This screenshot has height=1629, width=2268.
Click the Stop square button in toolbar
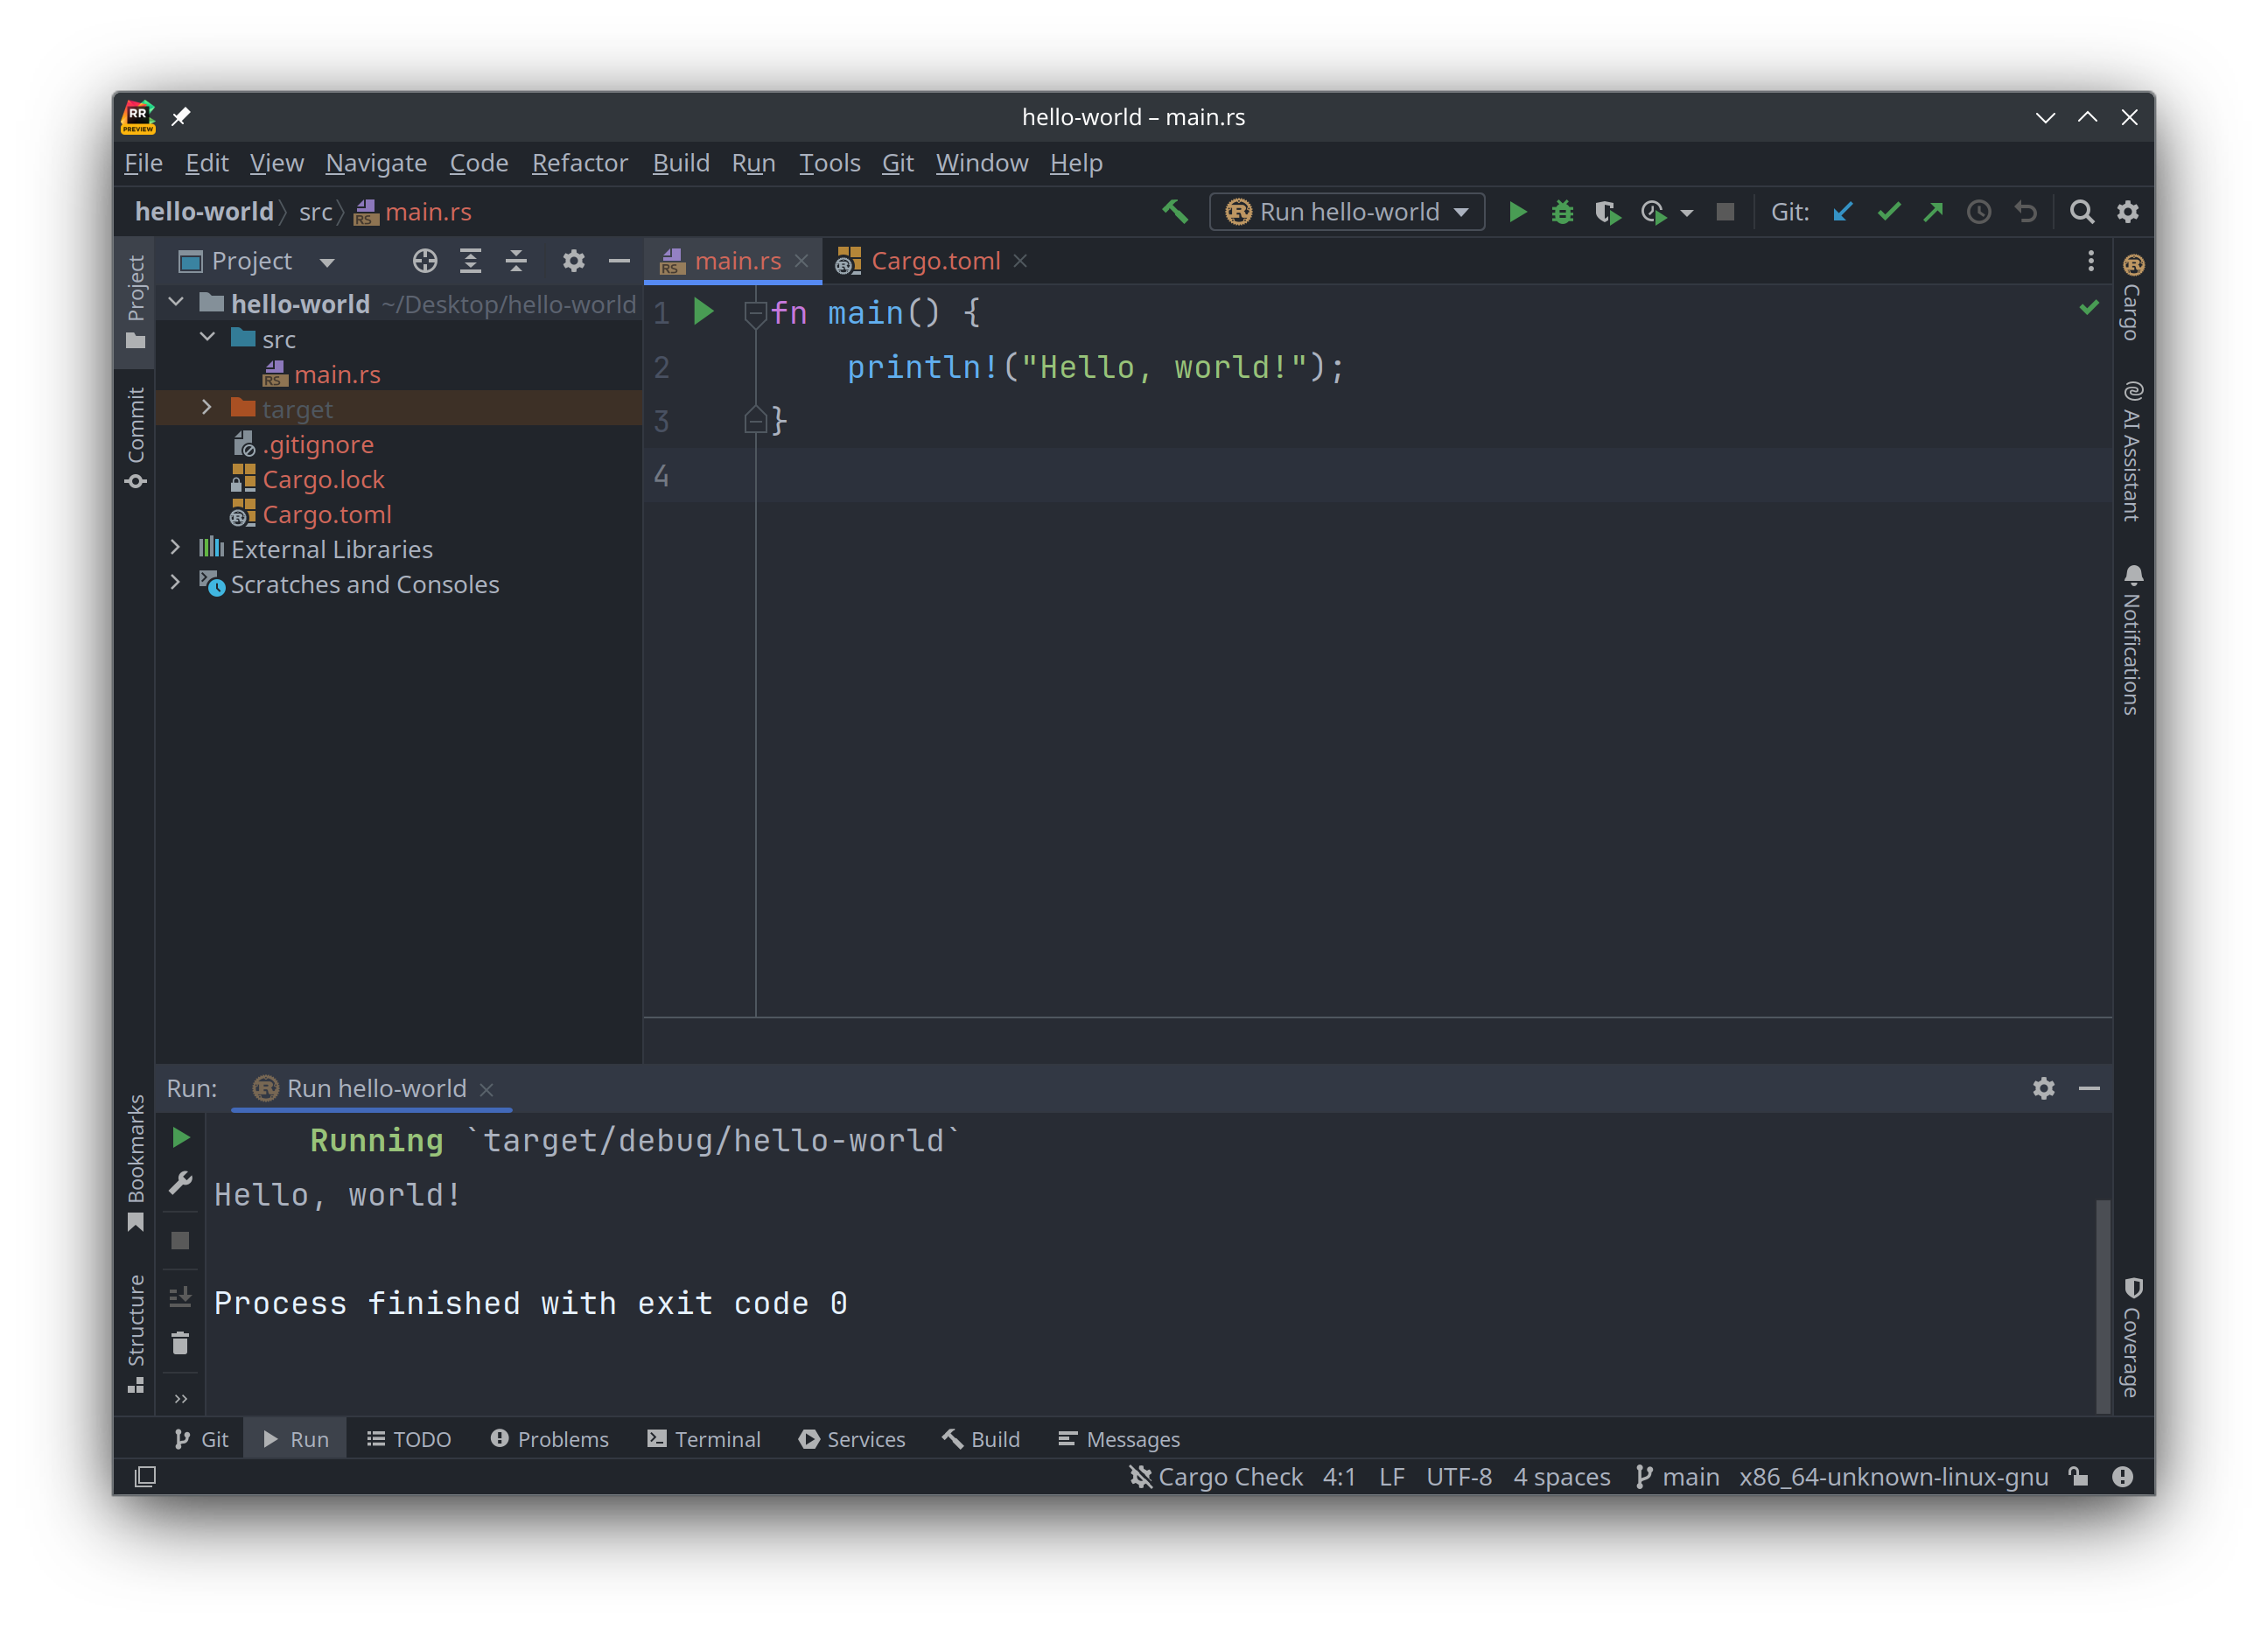coord(1725,212)
